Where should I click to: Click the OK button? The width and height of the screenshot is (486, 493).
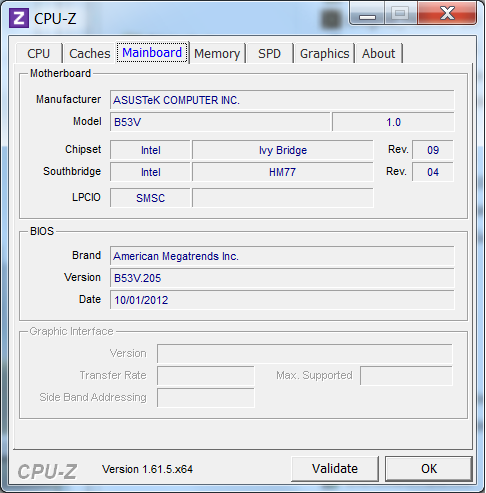point(429,469)
